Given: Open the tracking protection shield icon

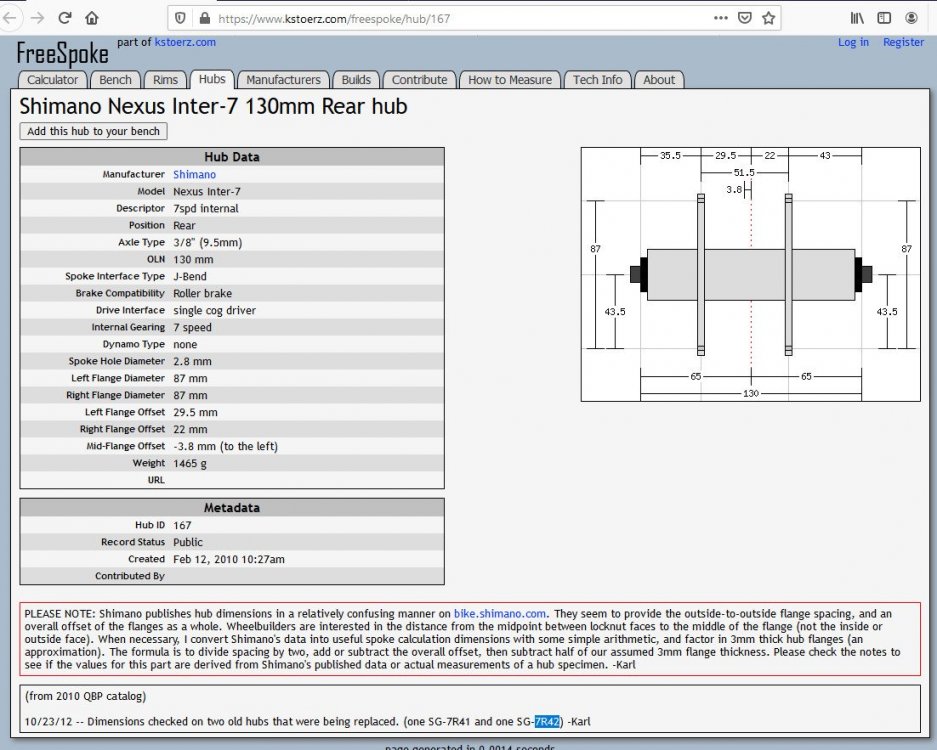Looking at the screenshot, I should coord(180,19).
